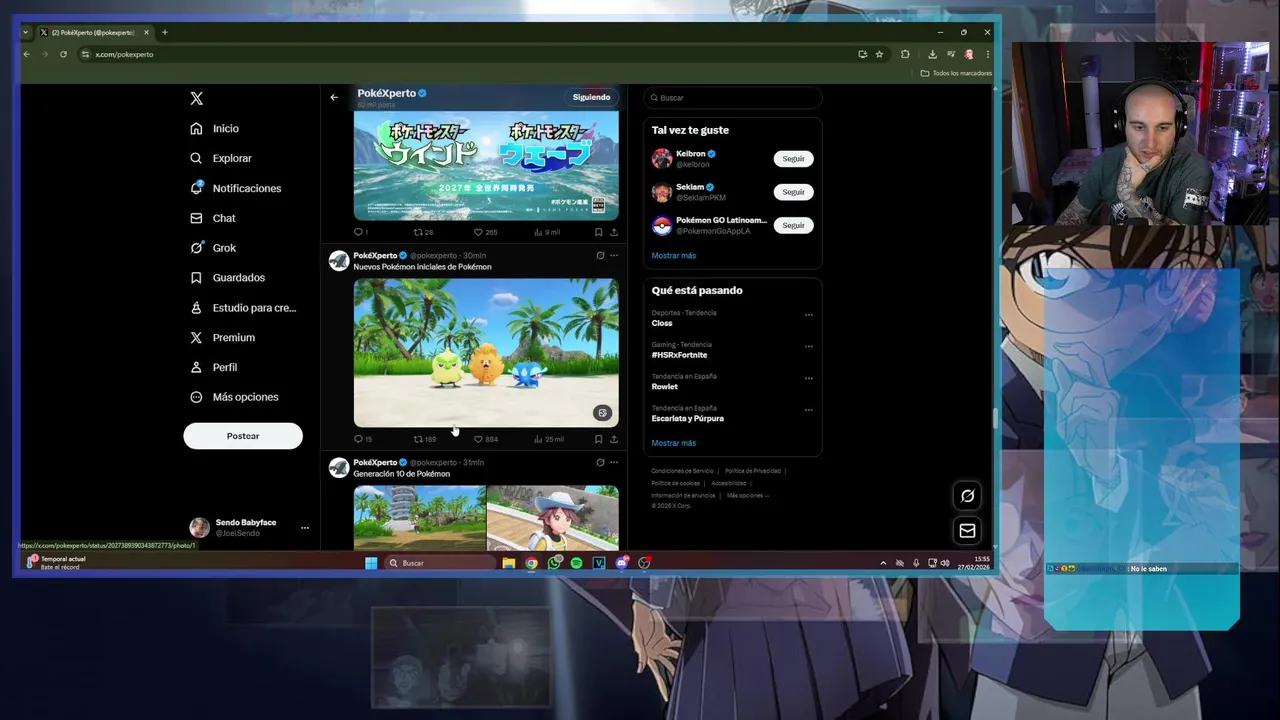Viewport: 1280px width, 720px height.
Task: Click Grok icon on the 30min post
Action: [x=600, y=255]
